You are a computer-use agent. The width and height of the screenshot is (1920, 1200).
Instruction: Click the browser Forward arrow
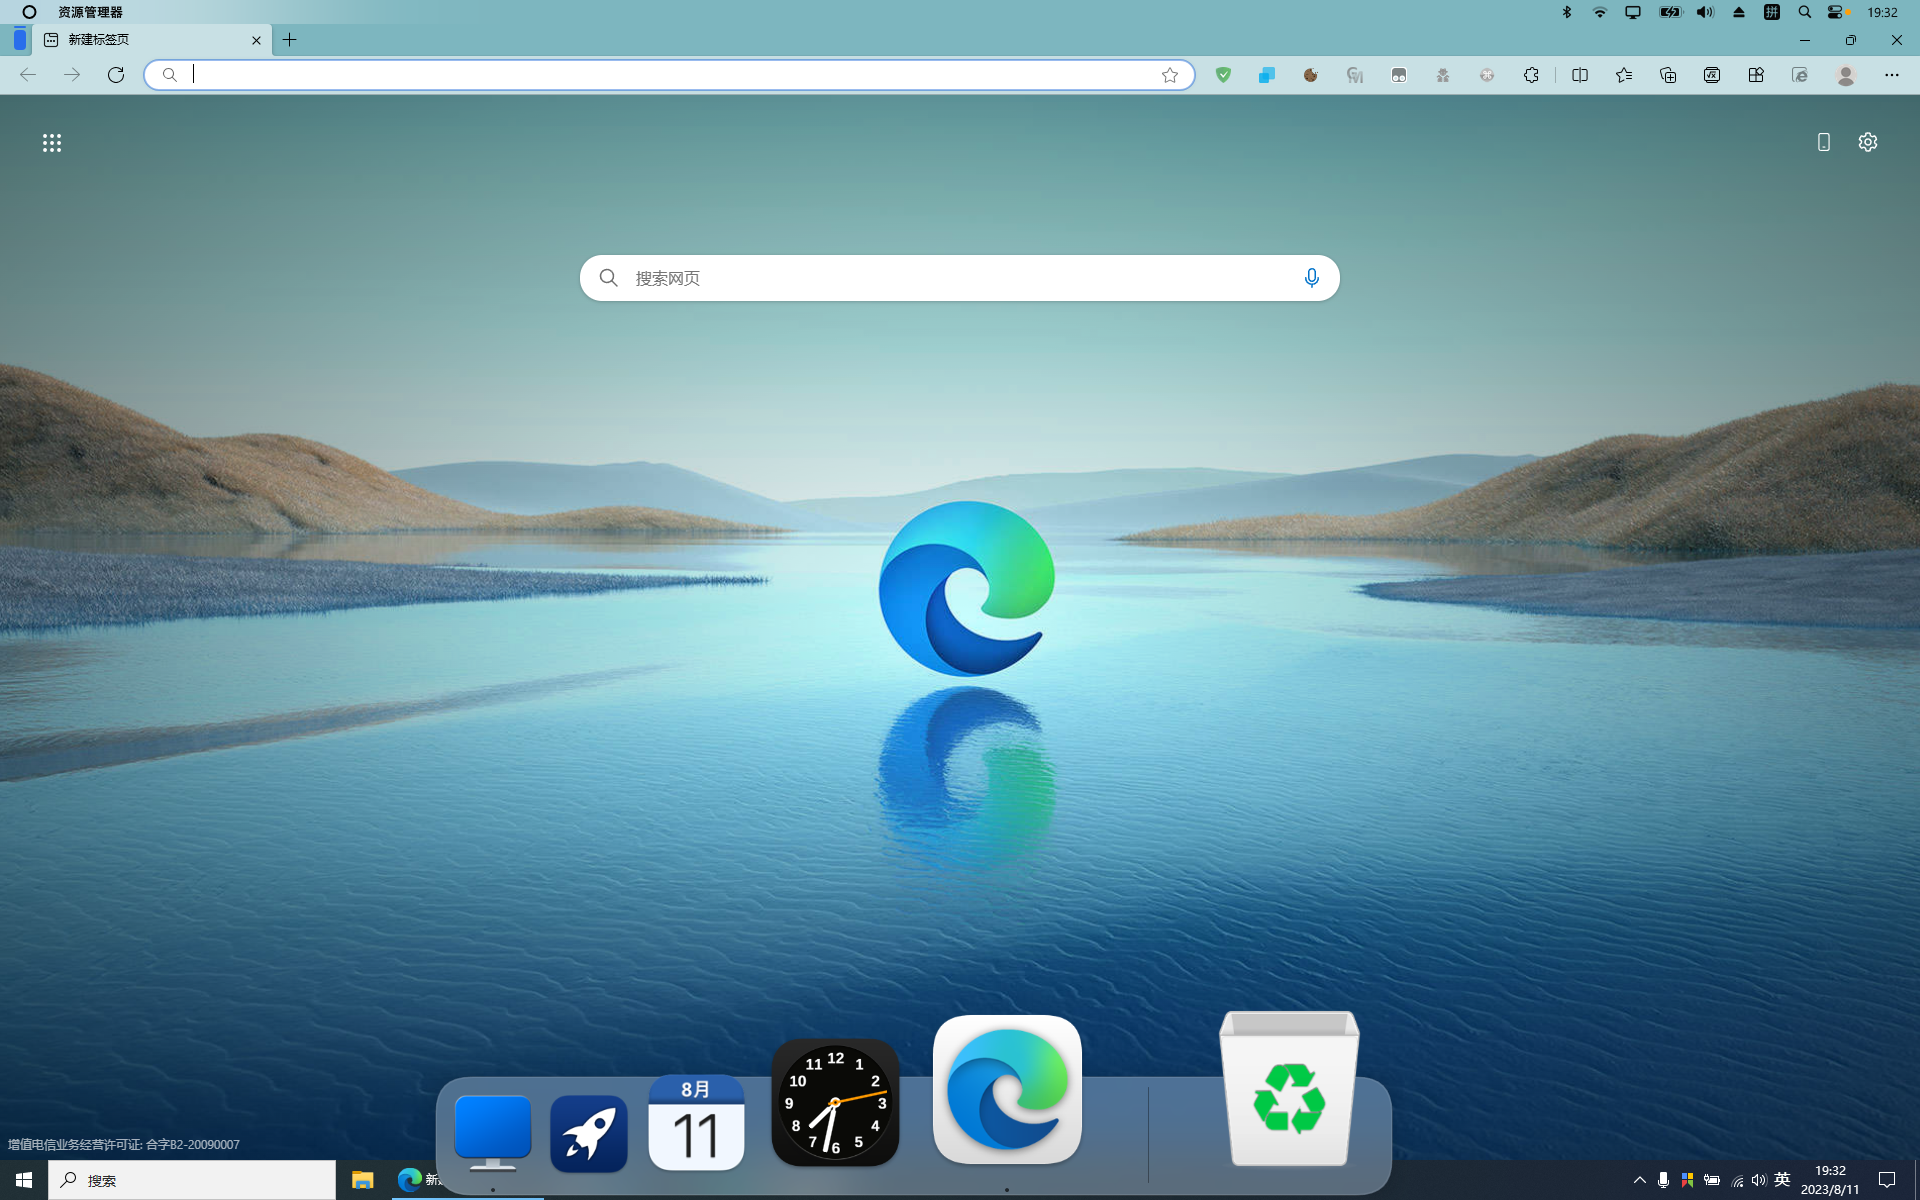coord(72,75)
